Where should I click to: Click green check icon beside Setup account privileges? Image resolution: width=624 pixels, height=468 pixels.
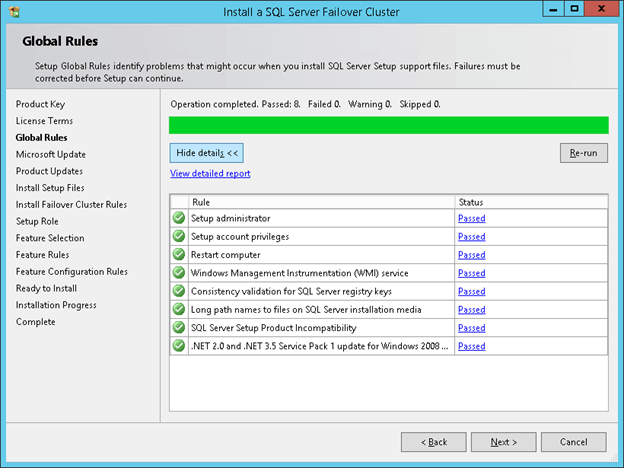(x=179, y=237)
